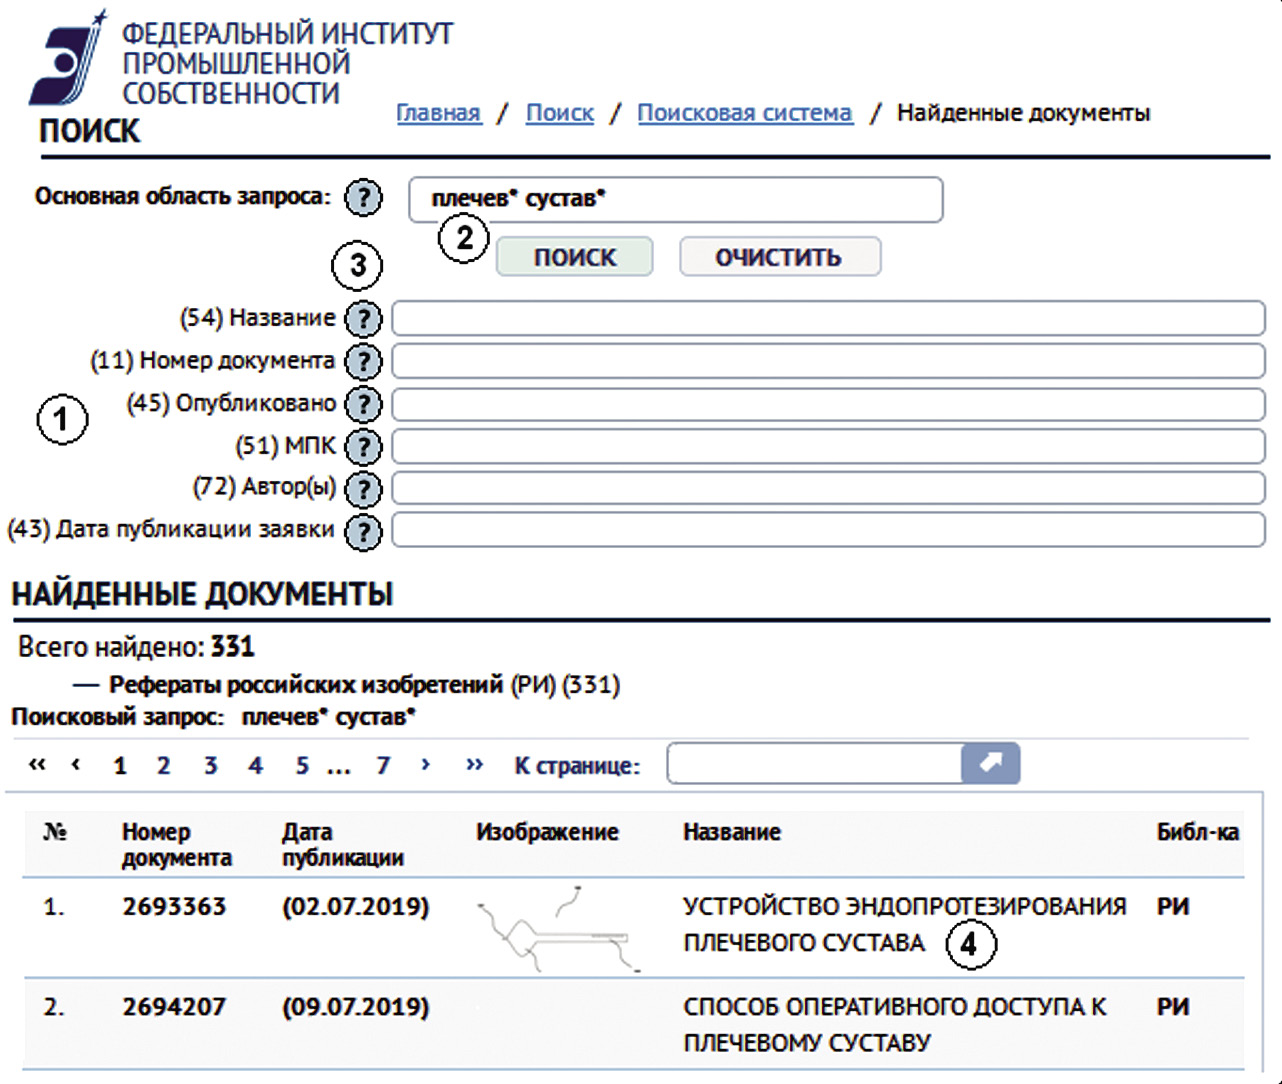Screen dimensions: 1282x1084
Task: Open the Главная breadcrumb link
Action: tap(438, 113)
